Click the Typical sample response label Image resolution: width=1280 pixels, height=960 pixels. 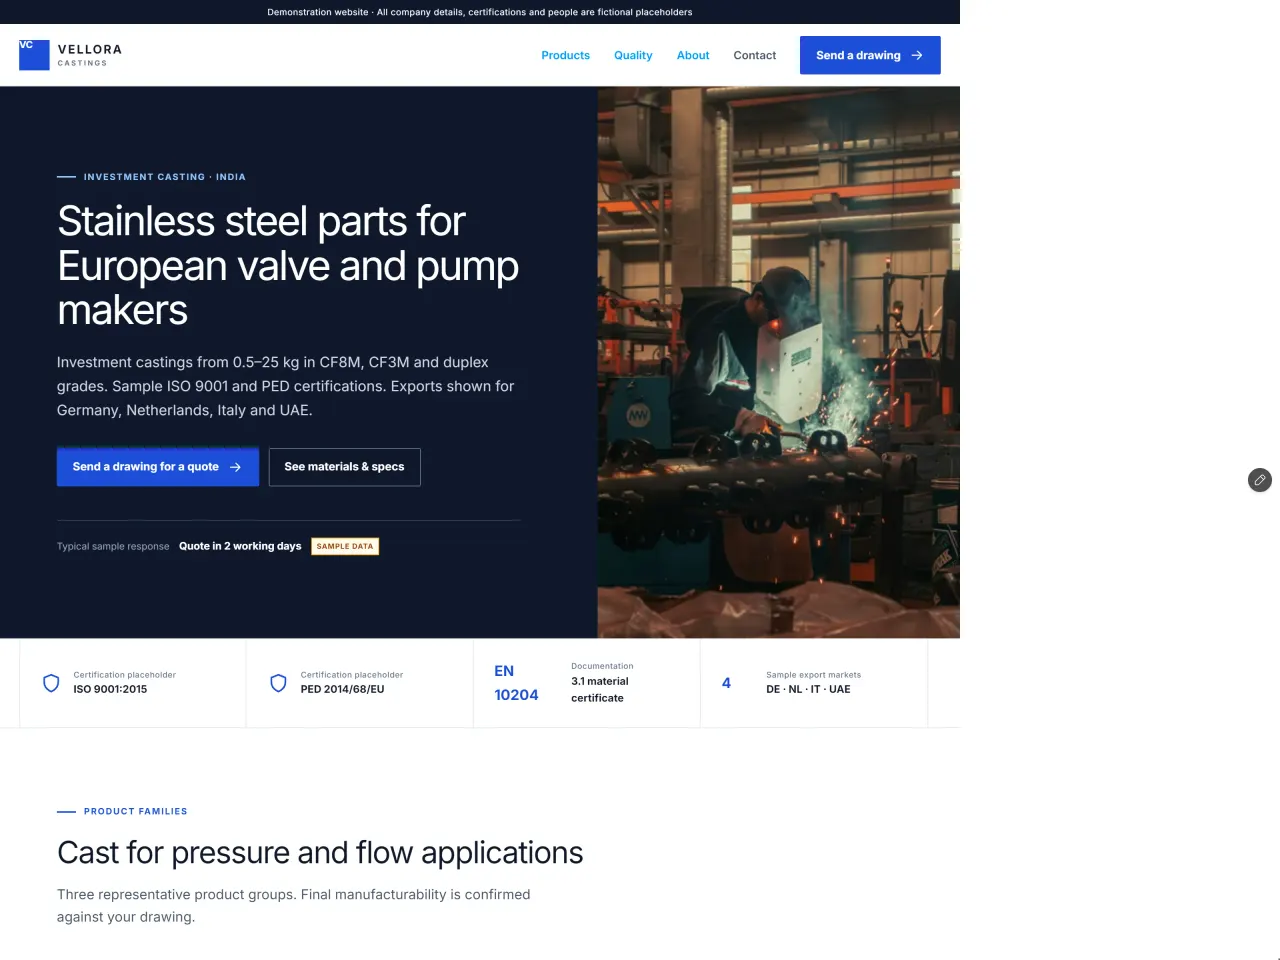coord(113,546)
